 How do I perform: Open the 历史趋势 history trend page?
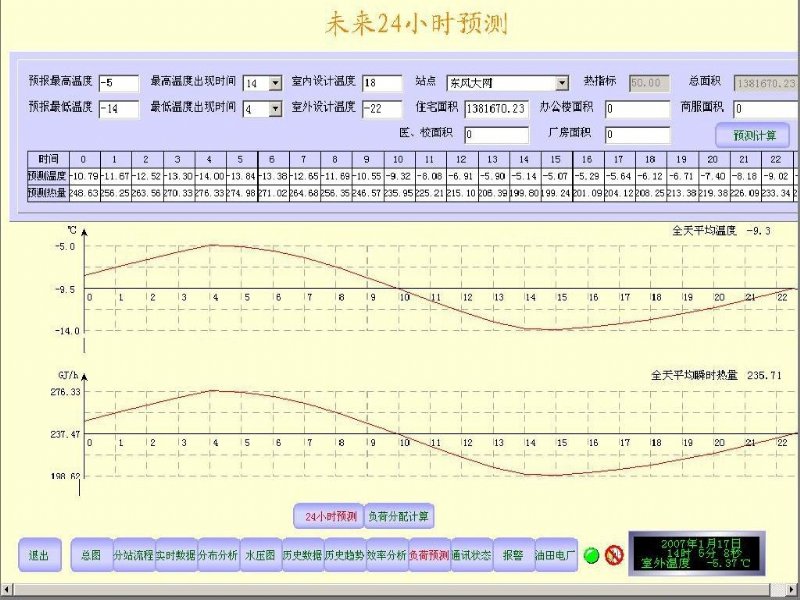coord(343,555)
